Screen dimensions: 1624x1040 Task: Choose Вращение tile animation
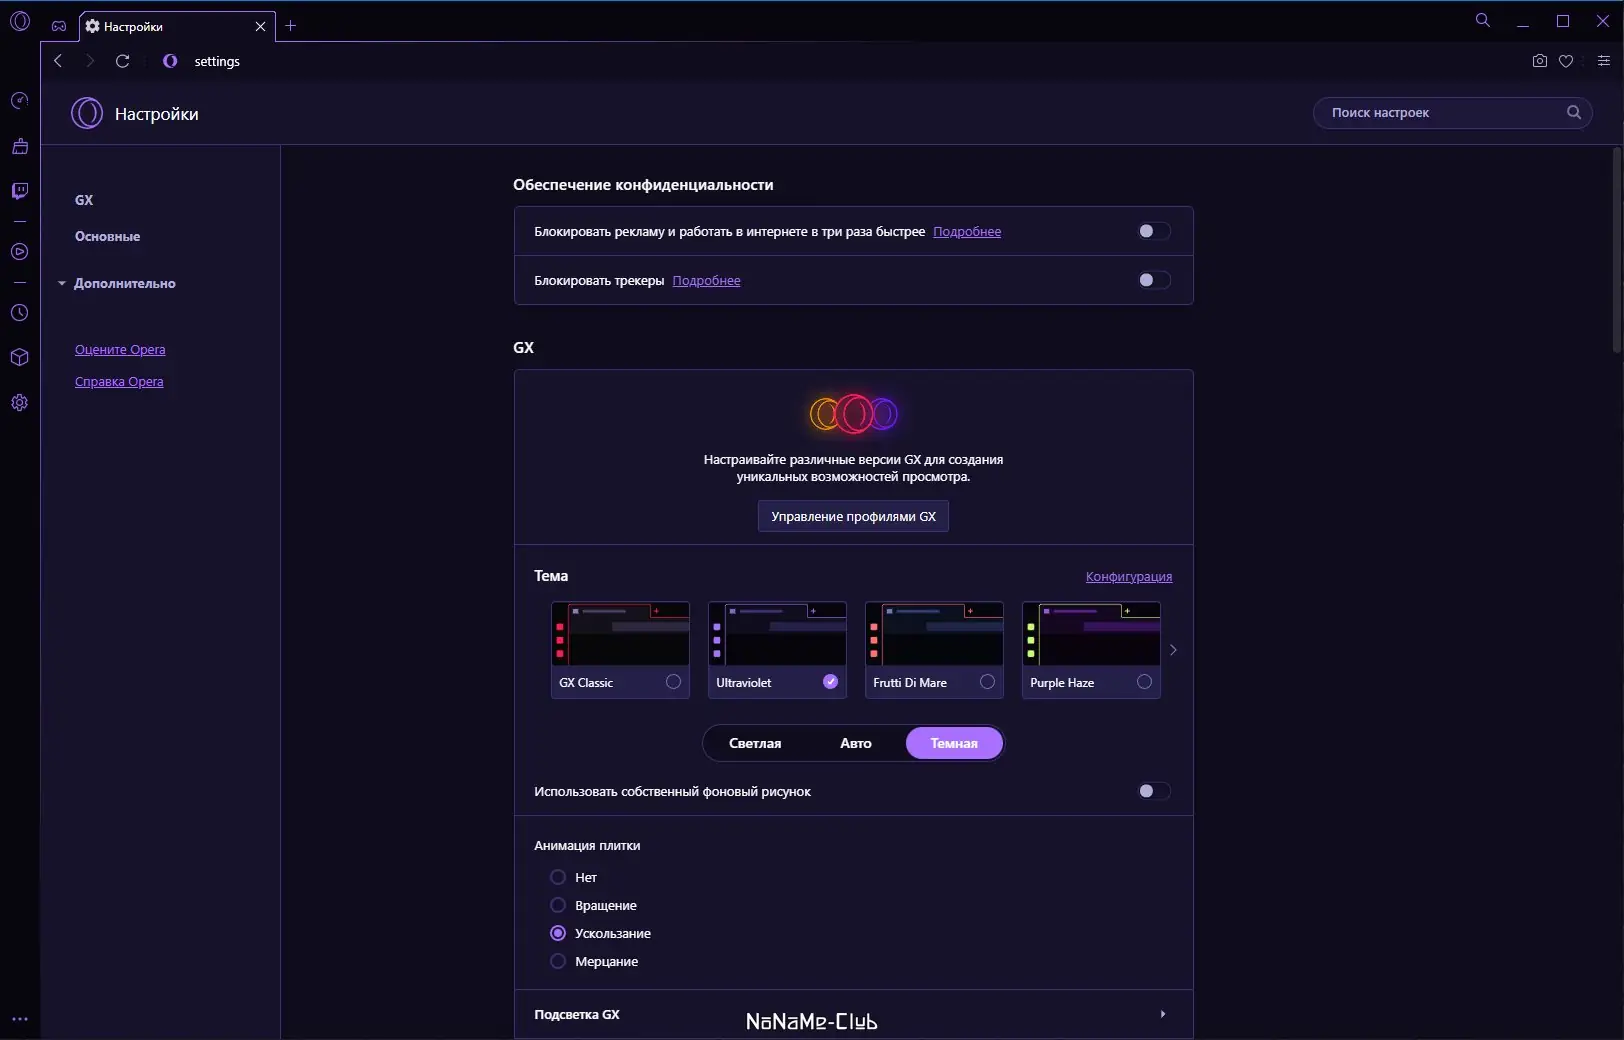pos(558,905)
